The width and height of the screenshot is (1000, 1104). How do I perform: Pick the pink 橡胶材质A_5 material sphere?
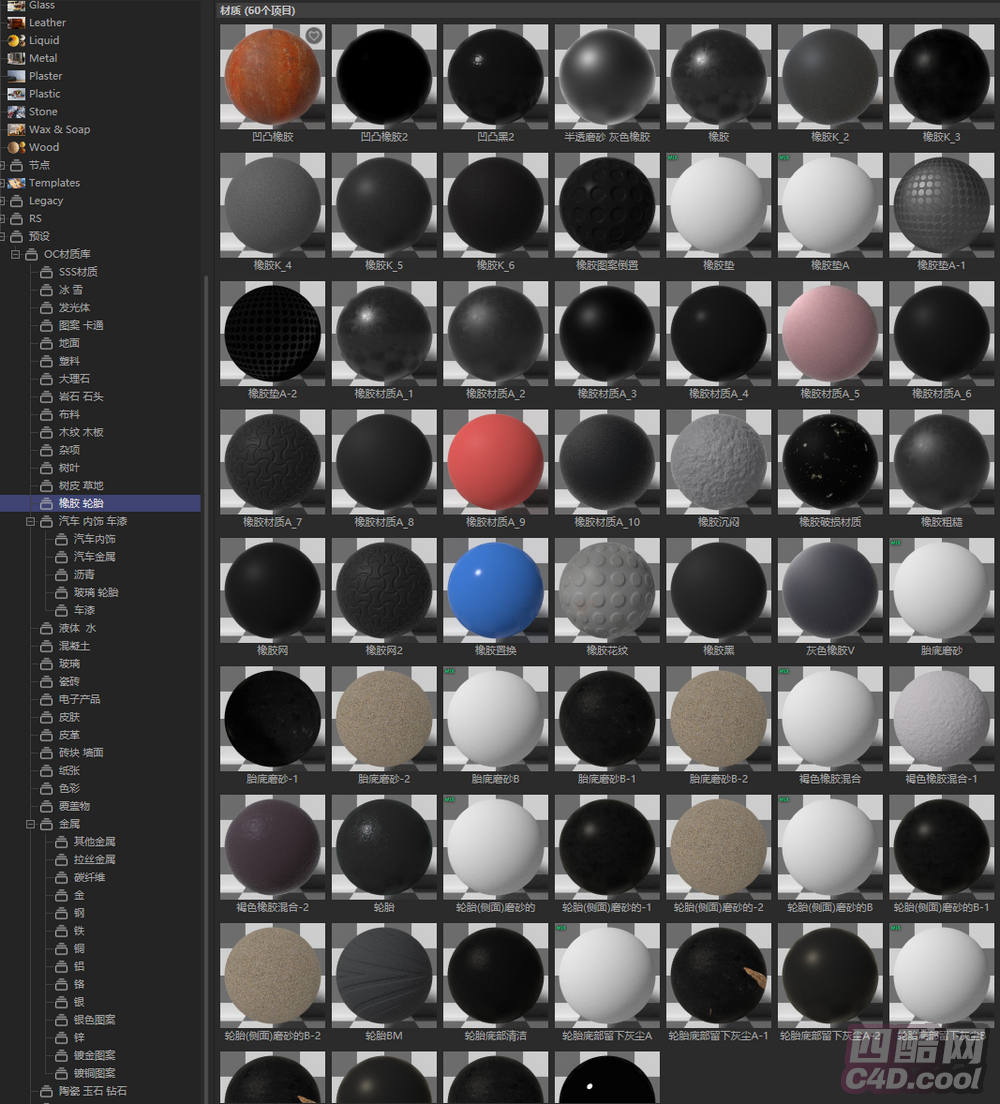(830, 334)
